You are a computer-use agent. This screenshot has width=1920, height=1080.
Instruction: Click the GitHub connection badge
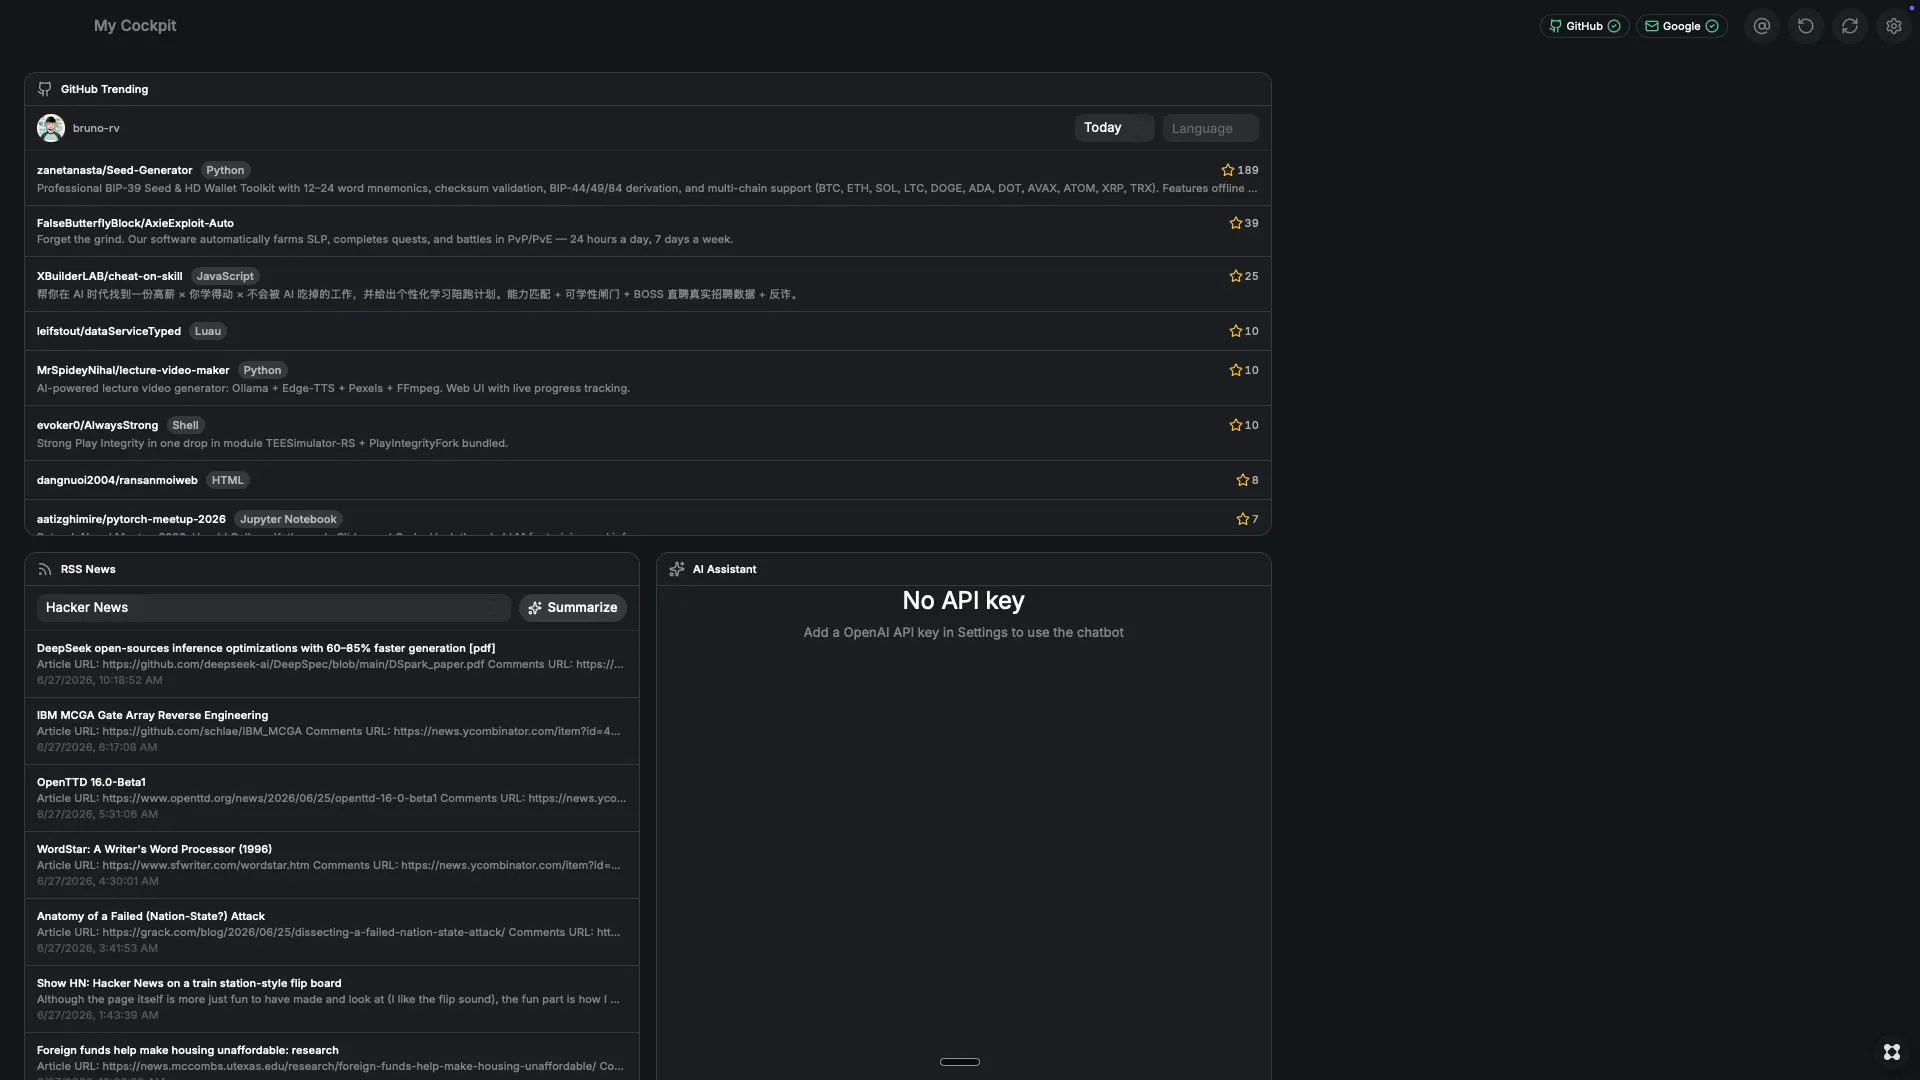[1584, 27]
